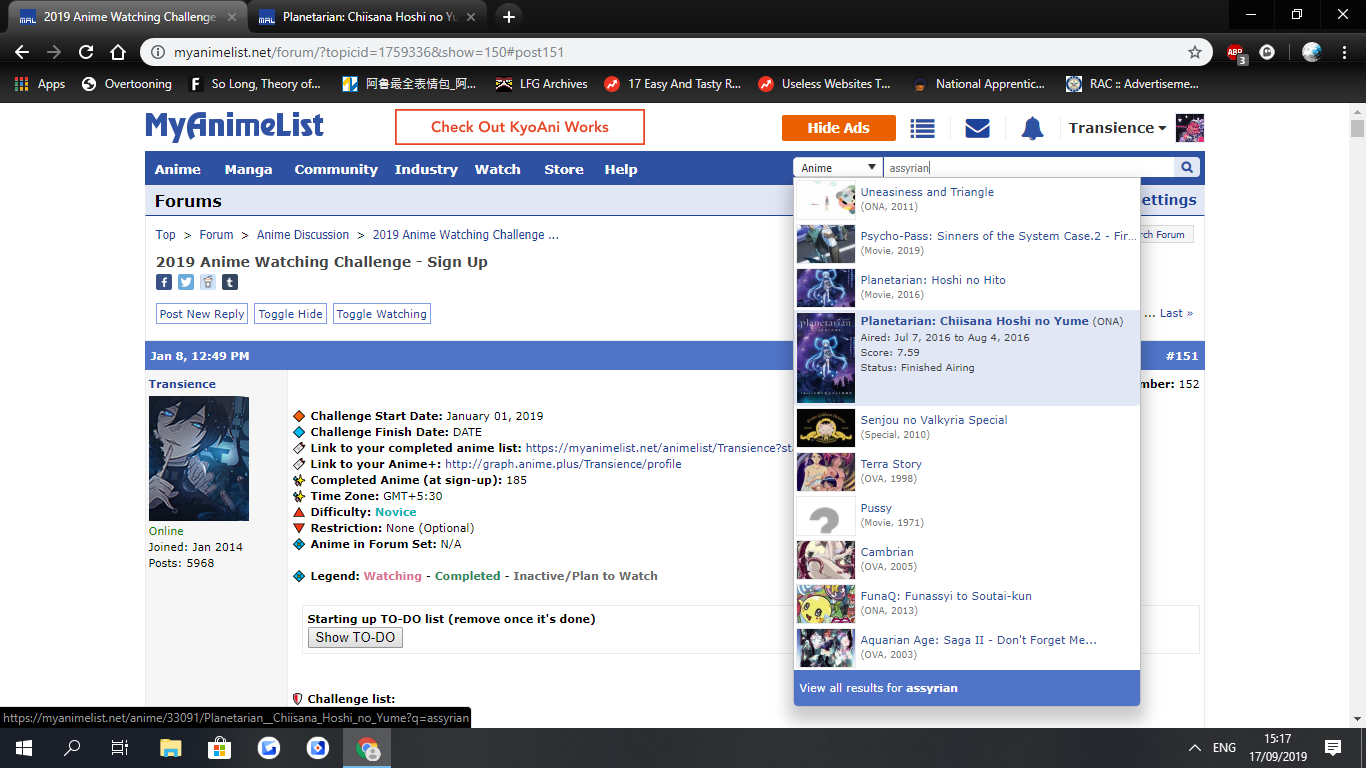Image resolution: width=1366 pixels, height=768 pixels.
Task: Expand the Transience user menu
Action: point(1117,128)
